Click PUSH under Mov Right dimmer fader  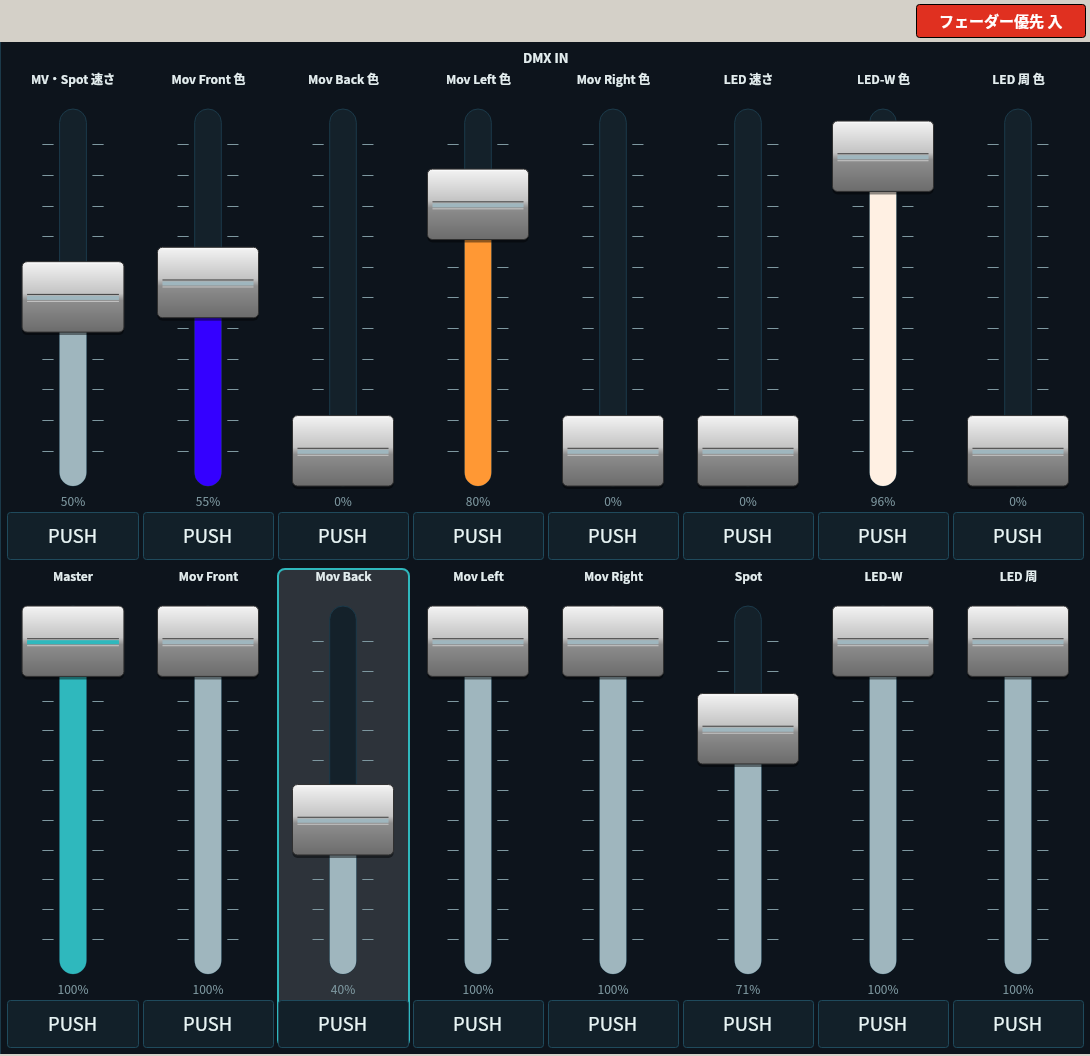click(x=612, y=1024)
